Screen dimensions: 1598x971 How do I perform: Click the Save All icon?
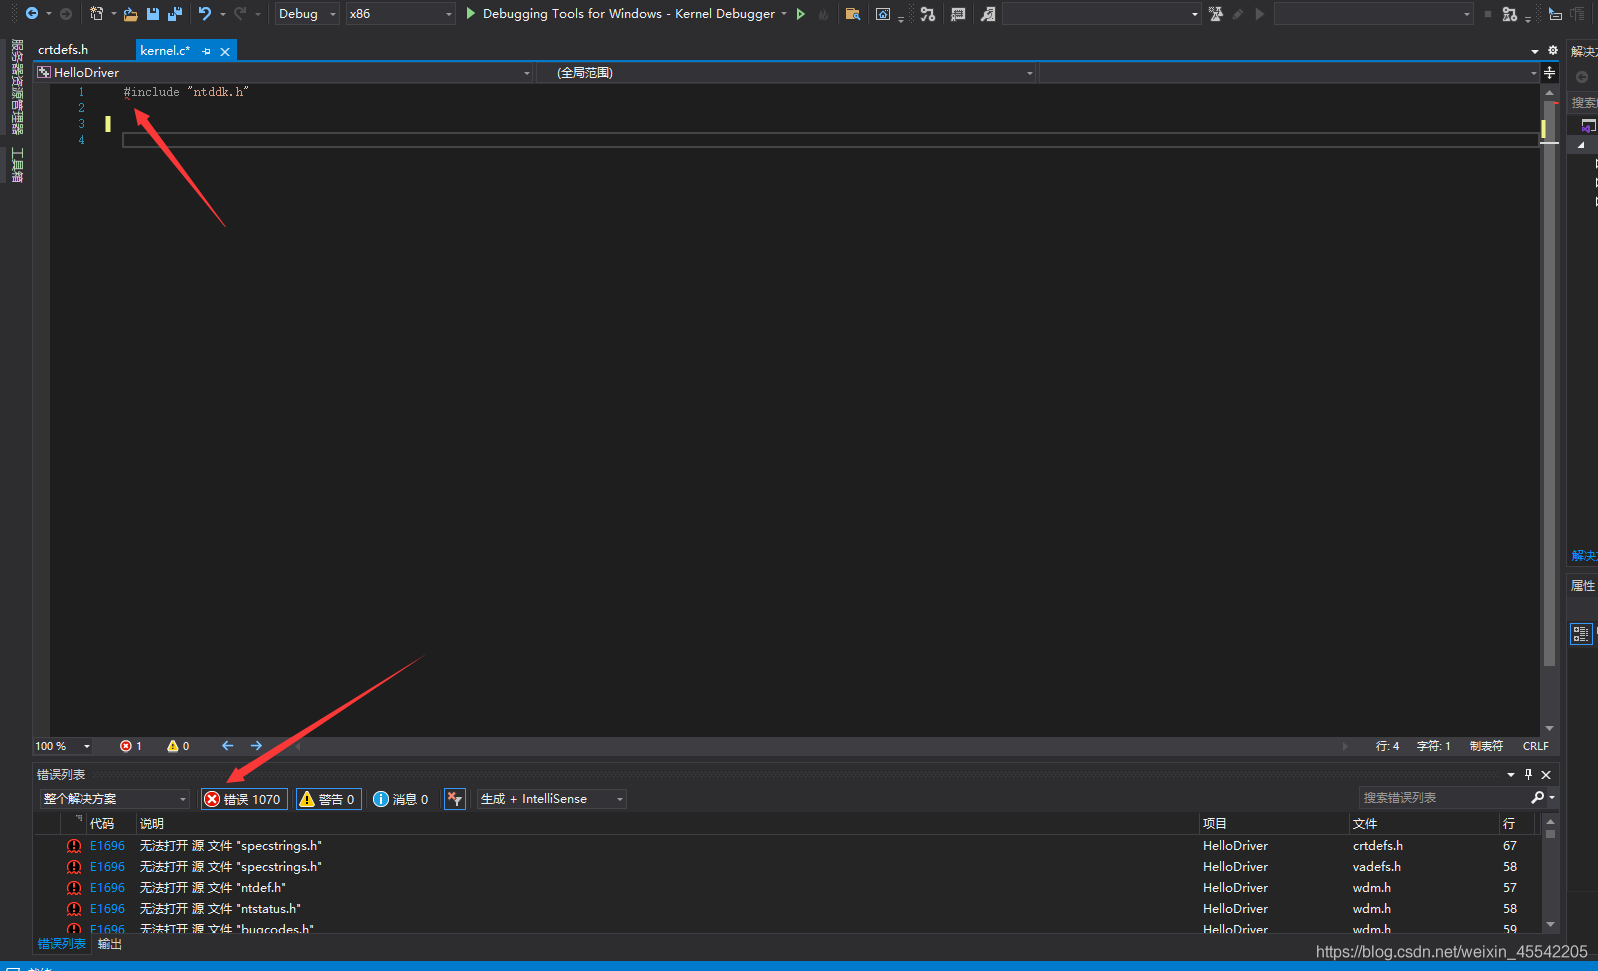click(175, 14)
